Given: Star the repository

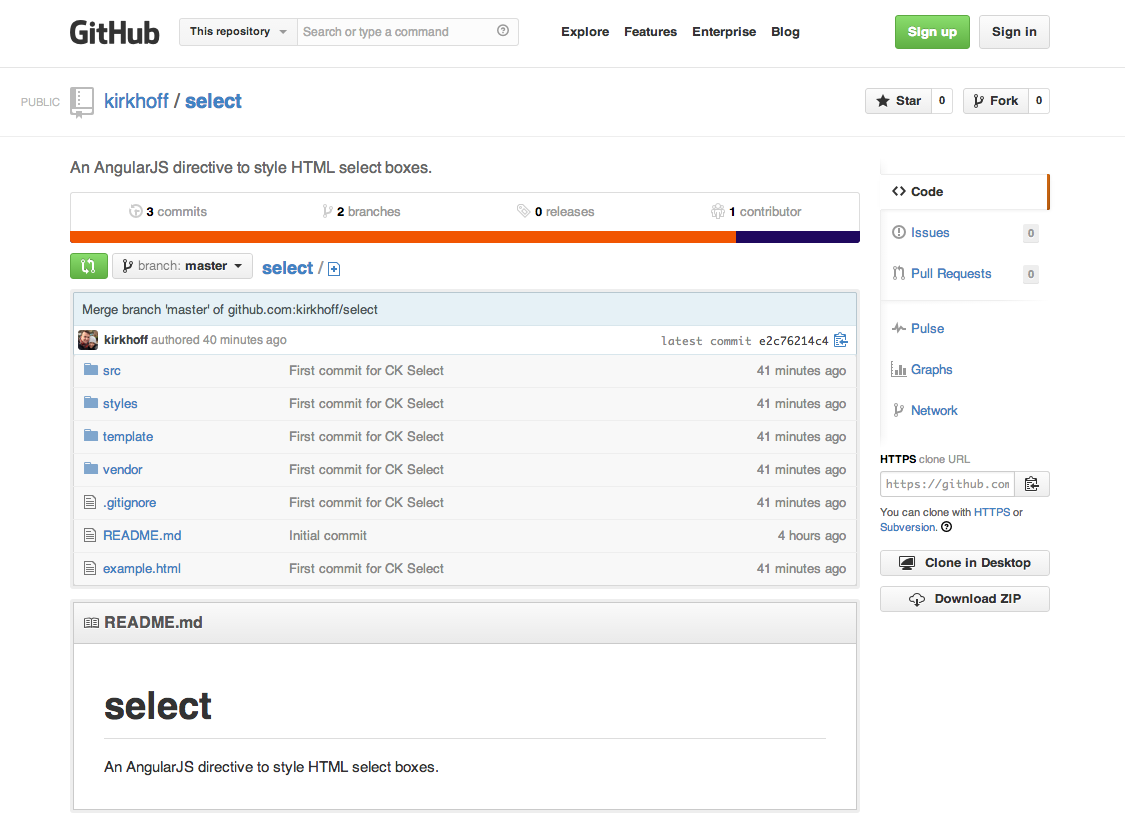Looking at the screenshot, I should click(898, 101).
